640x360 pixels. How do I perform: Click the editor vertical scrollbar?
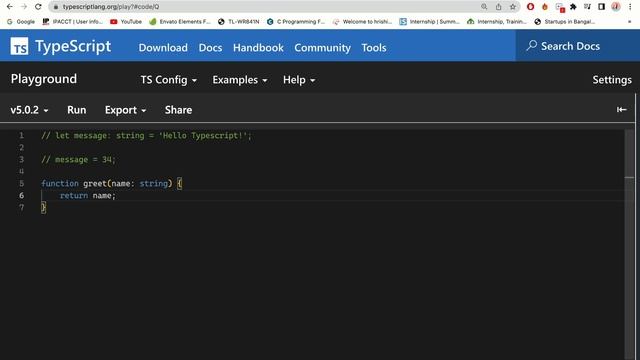(x=629, y=245)
